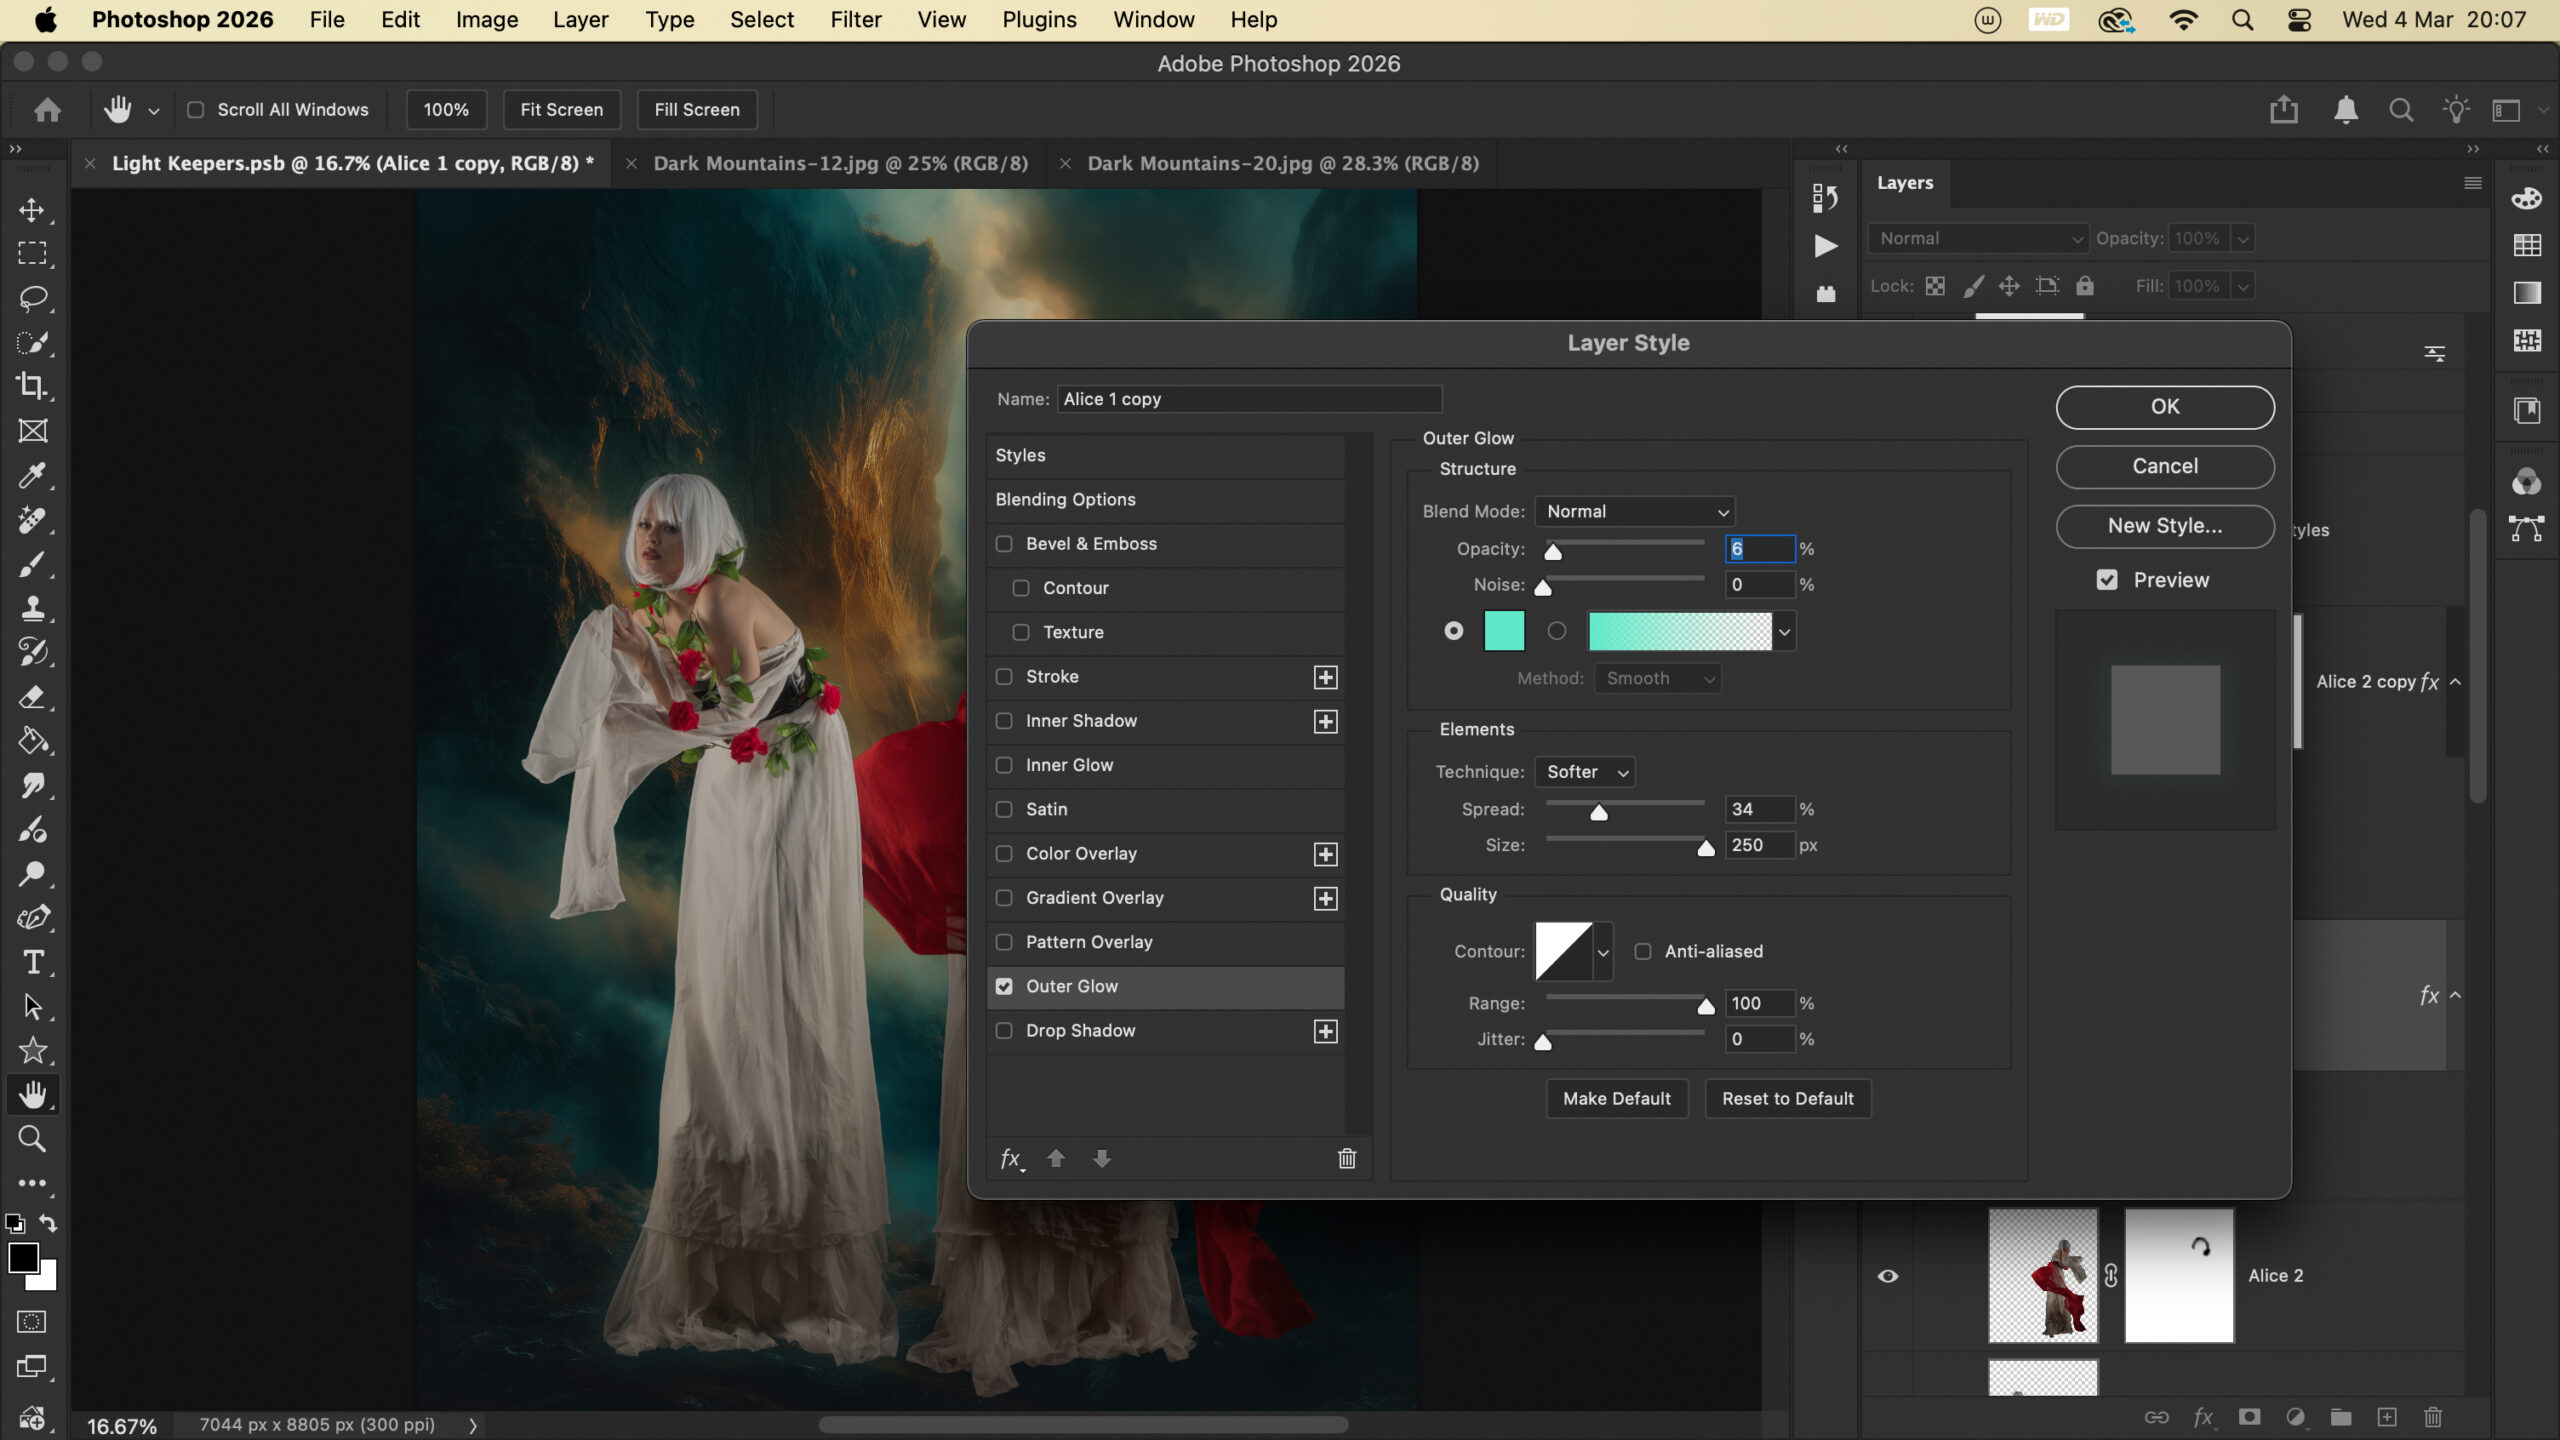
Task: Open the Filter menu
Action: click(855, 20)
